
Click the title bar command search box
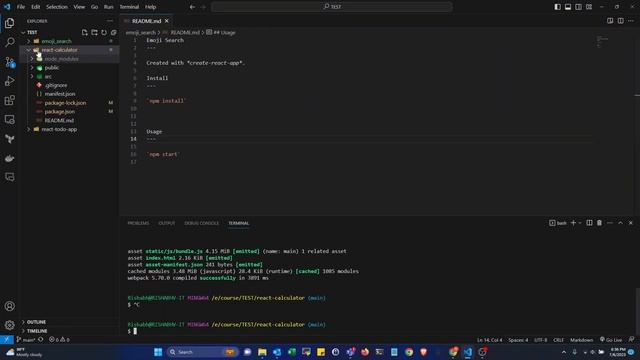click(x=332, y=7)
